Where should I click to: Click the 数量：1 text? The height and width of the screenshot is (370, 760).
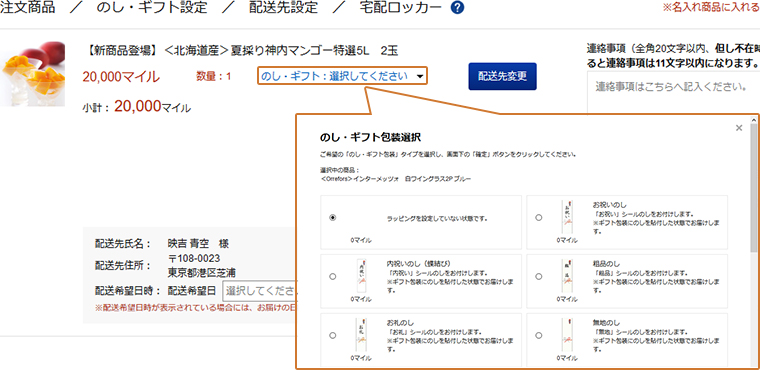click(214, 76)
